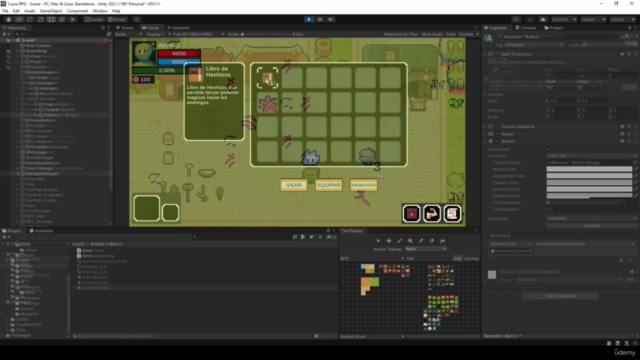Toggle the Button component checkbox
This screenshot has height=360, width=640.
[x=497, y=141]
